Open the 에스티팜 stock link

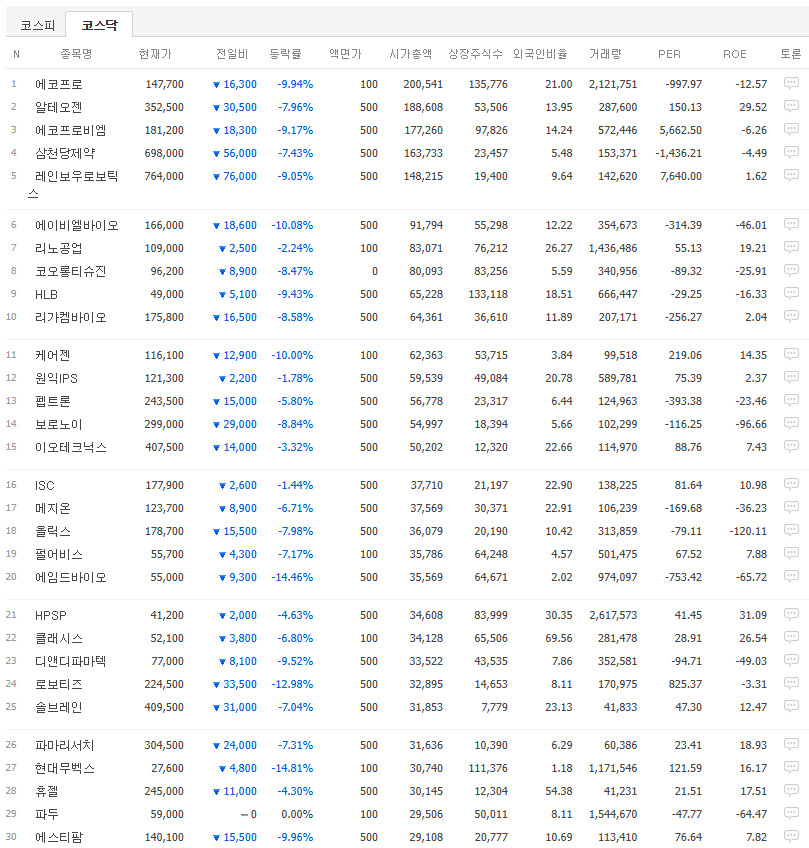click(58, 837)
